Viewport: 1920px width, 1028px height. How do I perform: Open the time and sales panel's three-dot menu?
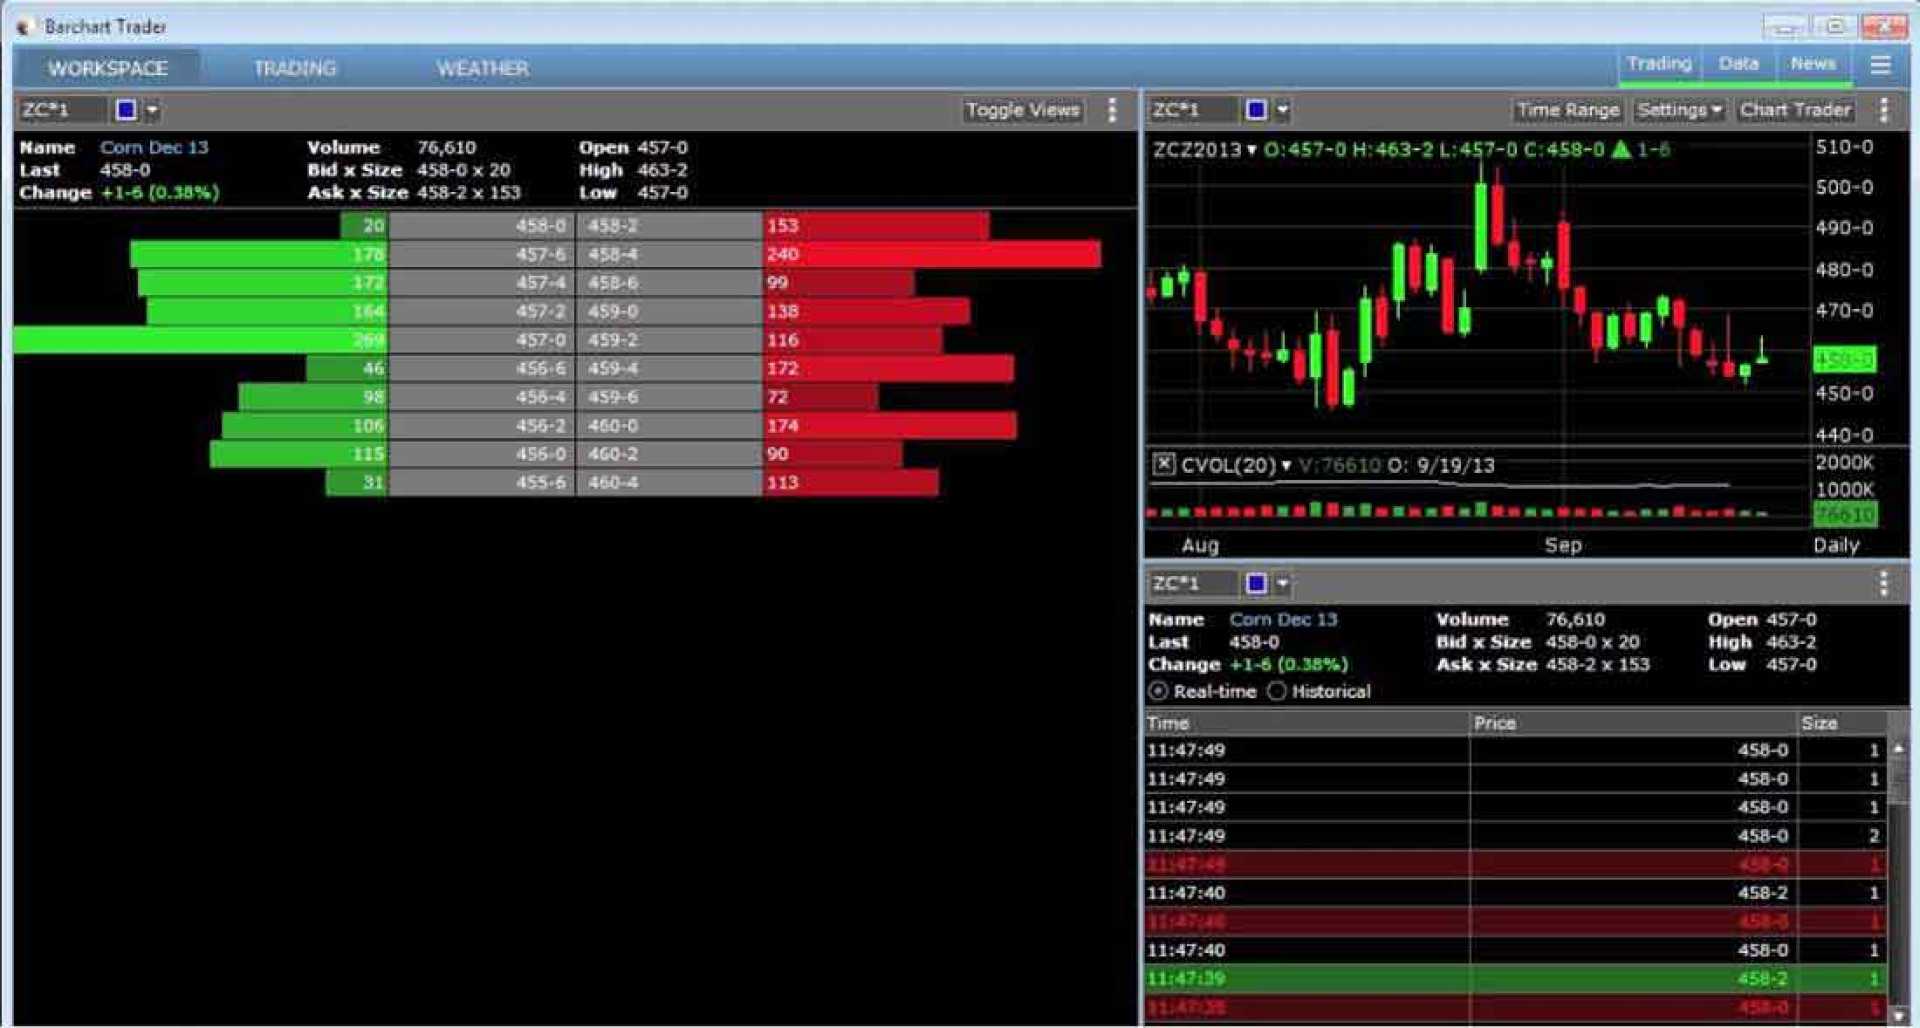click(x=1884, y=583)
